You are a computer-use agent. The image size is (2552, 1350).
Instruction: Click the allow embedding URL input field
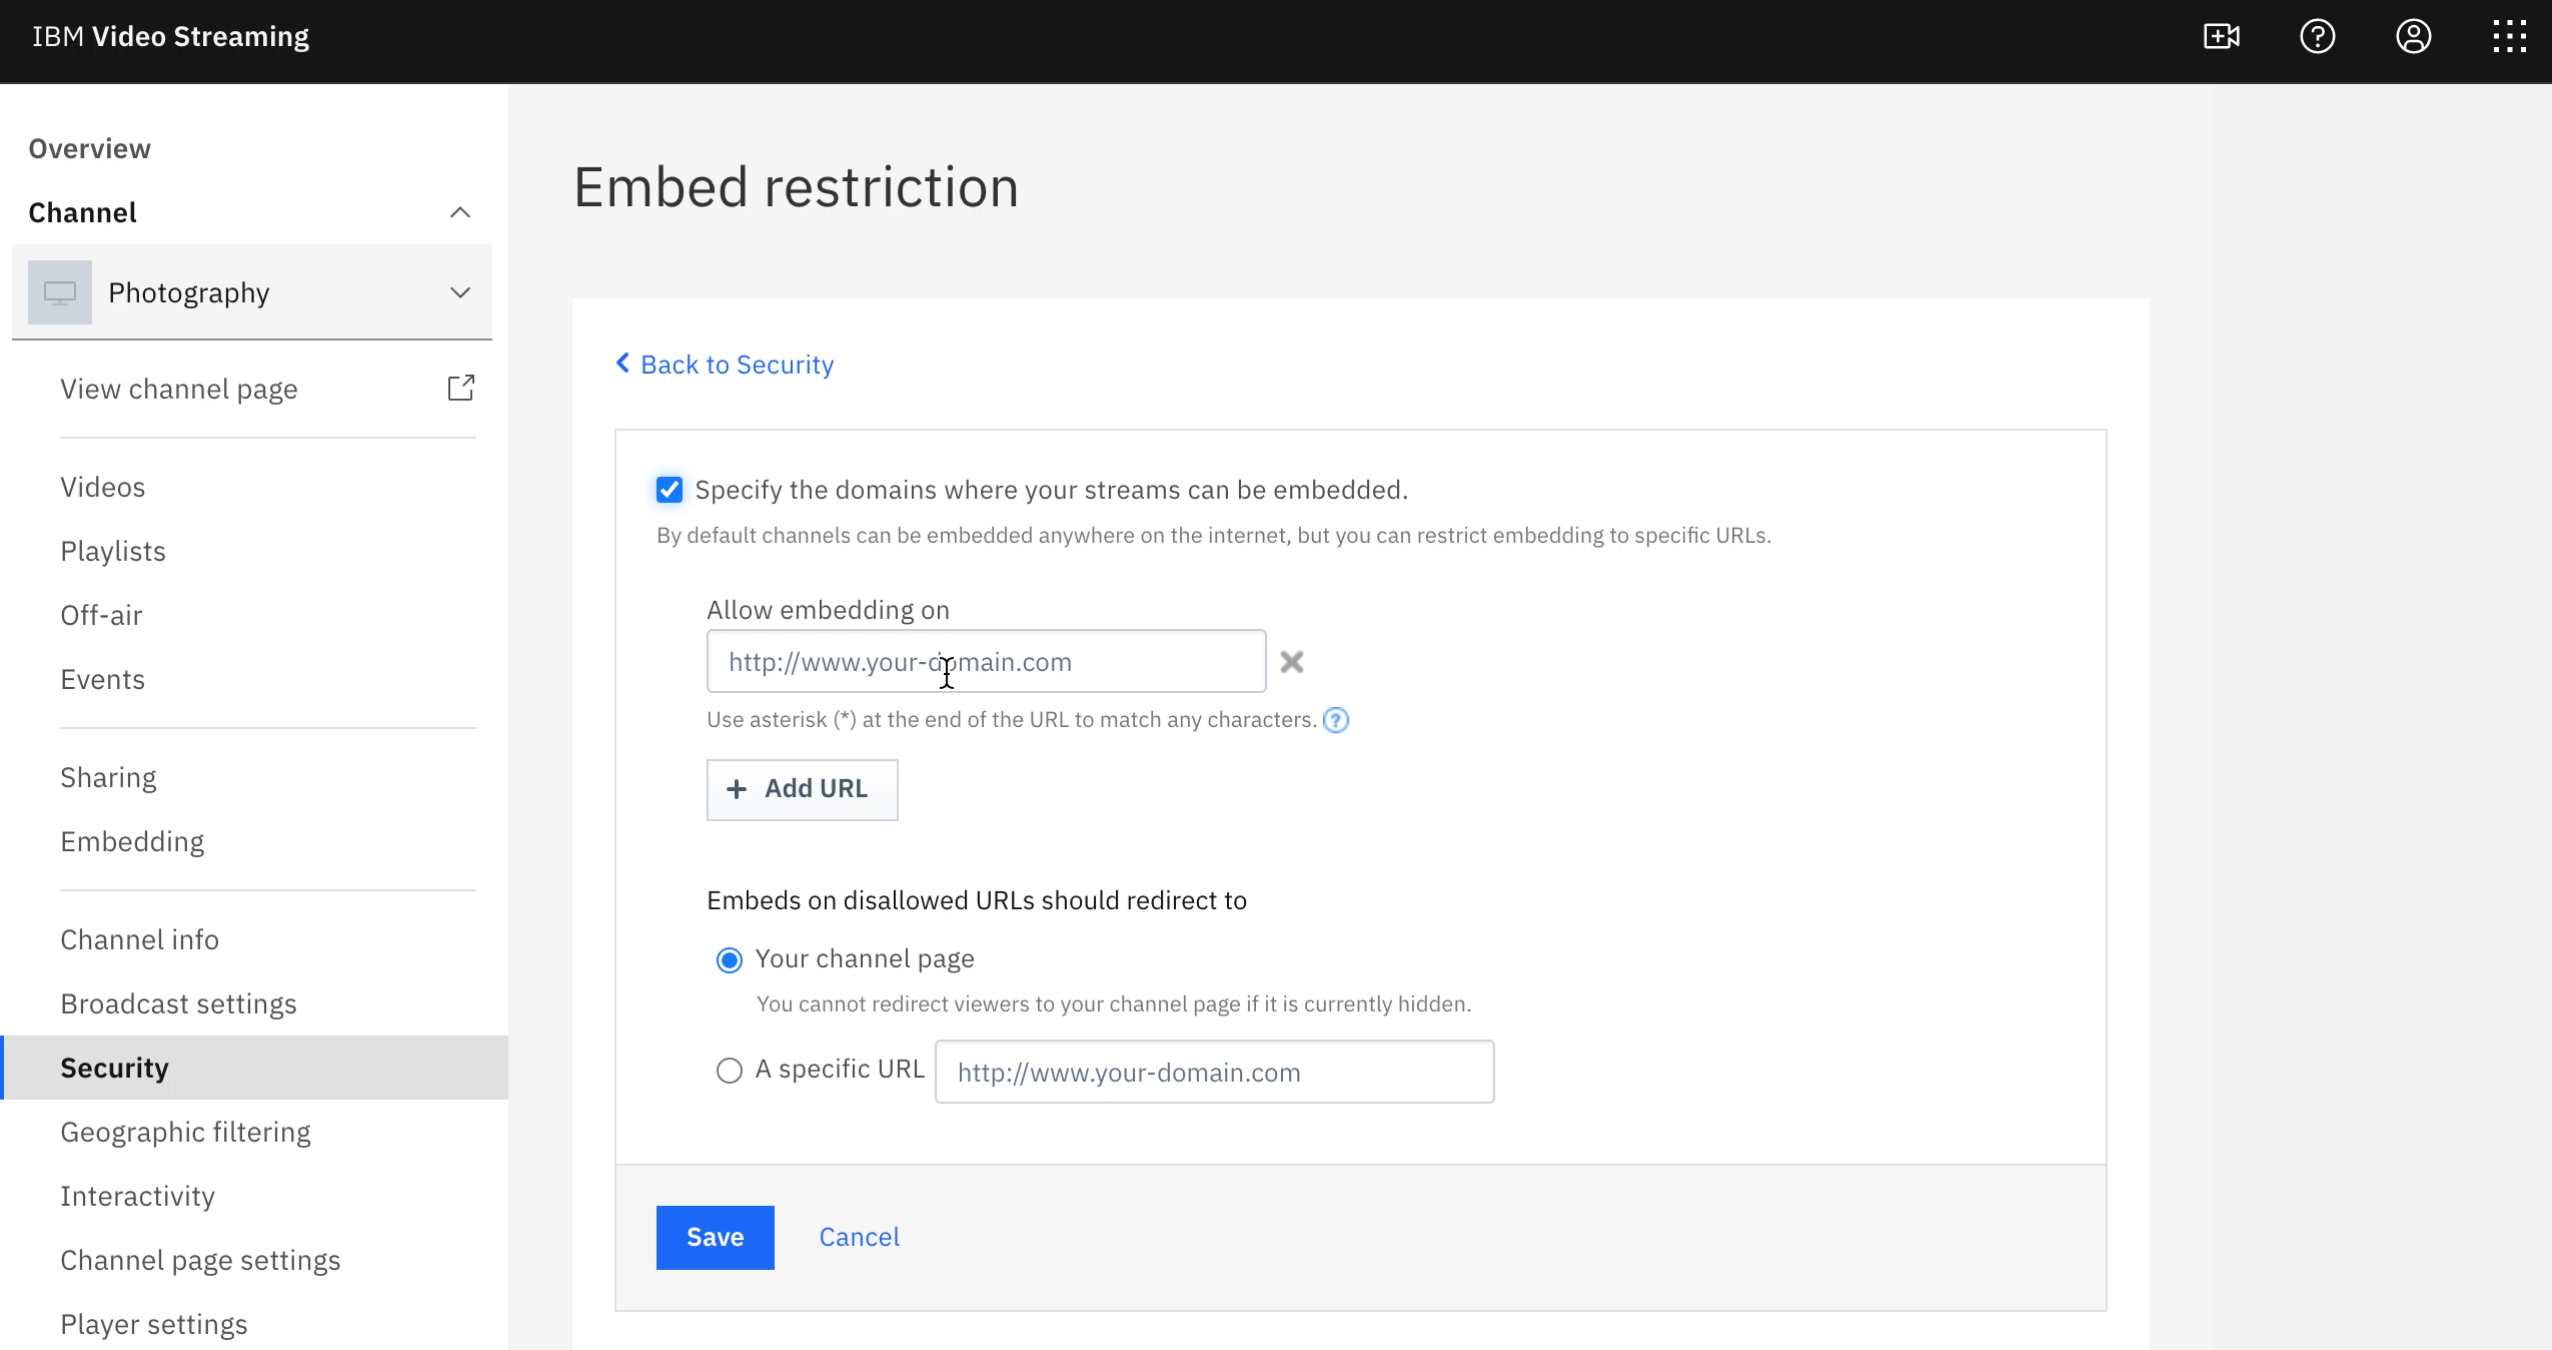(x=984, y=662)
